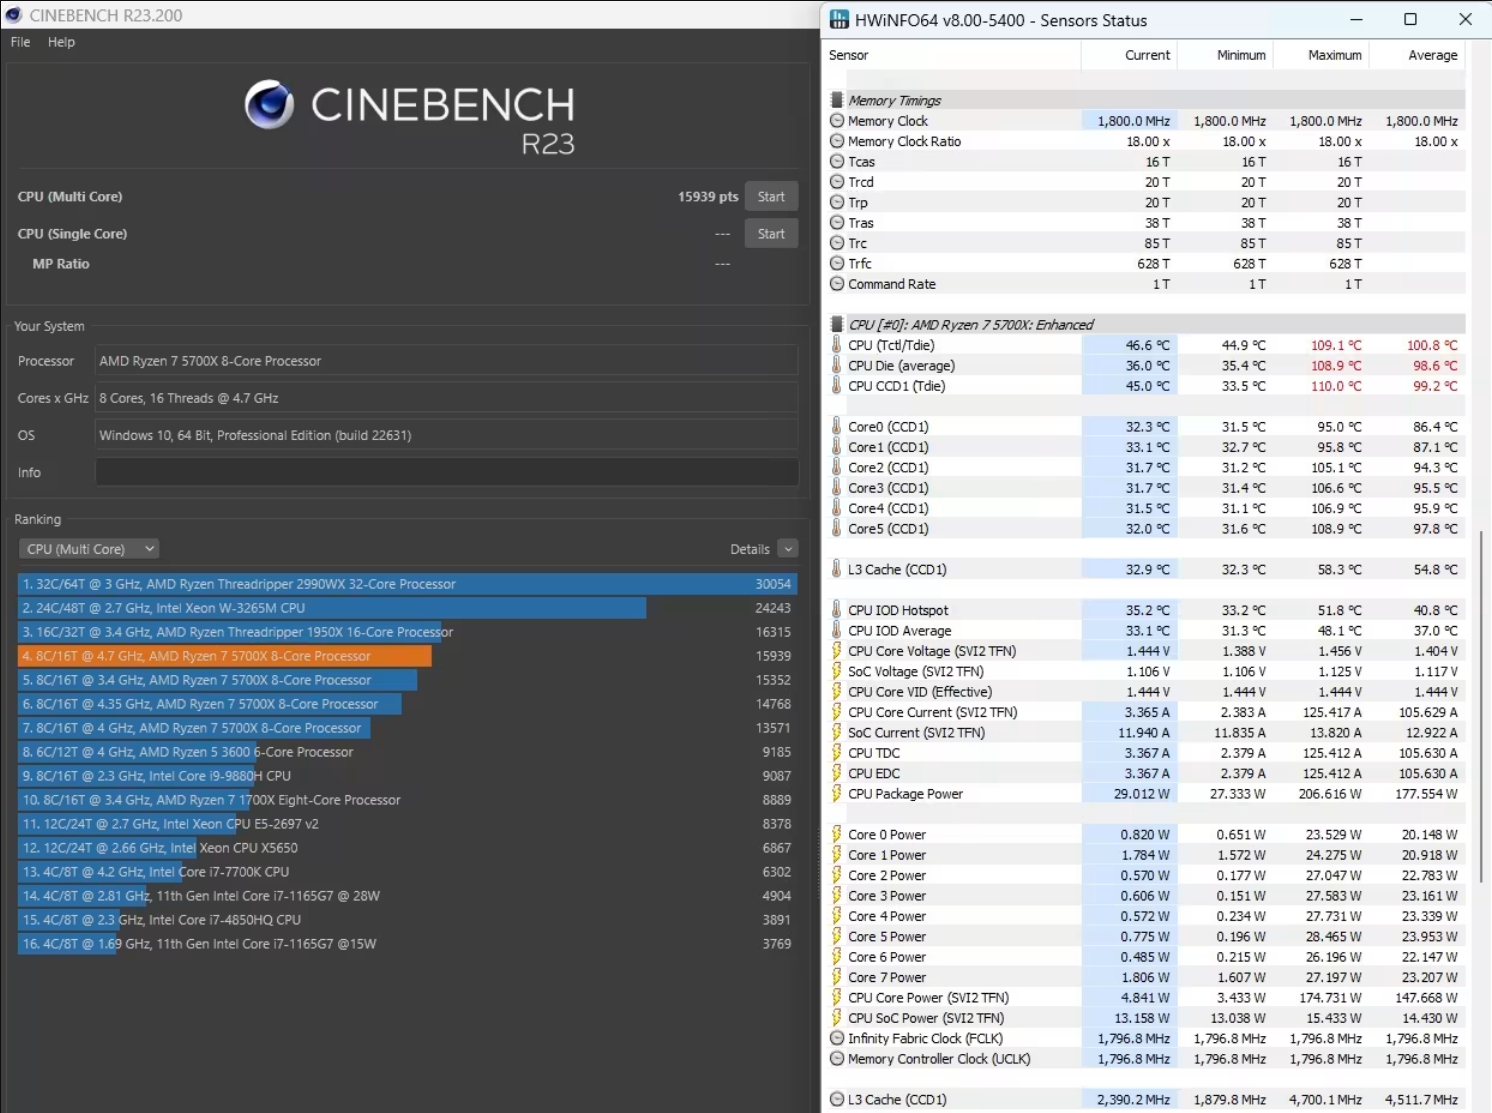
Task: Open the Help menu in Cinebench
Action: (61, 42)
